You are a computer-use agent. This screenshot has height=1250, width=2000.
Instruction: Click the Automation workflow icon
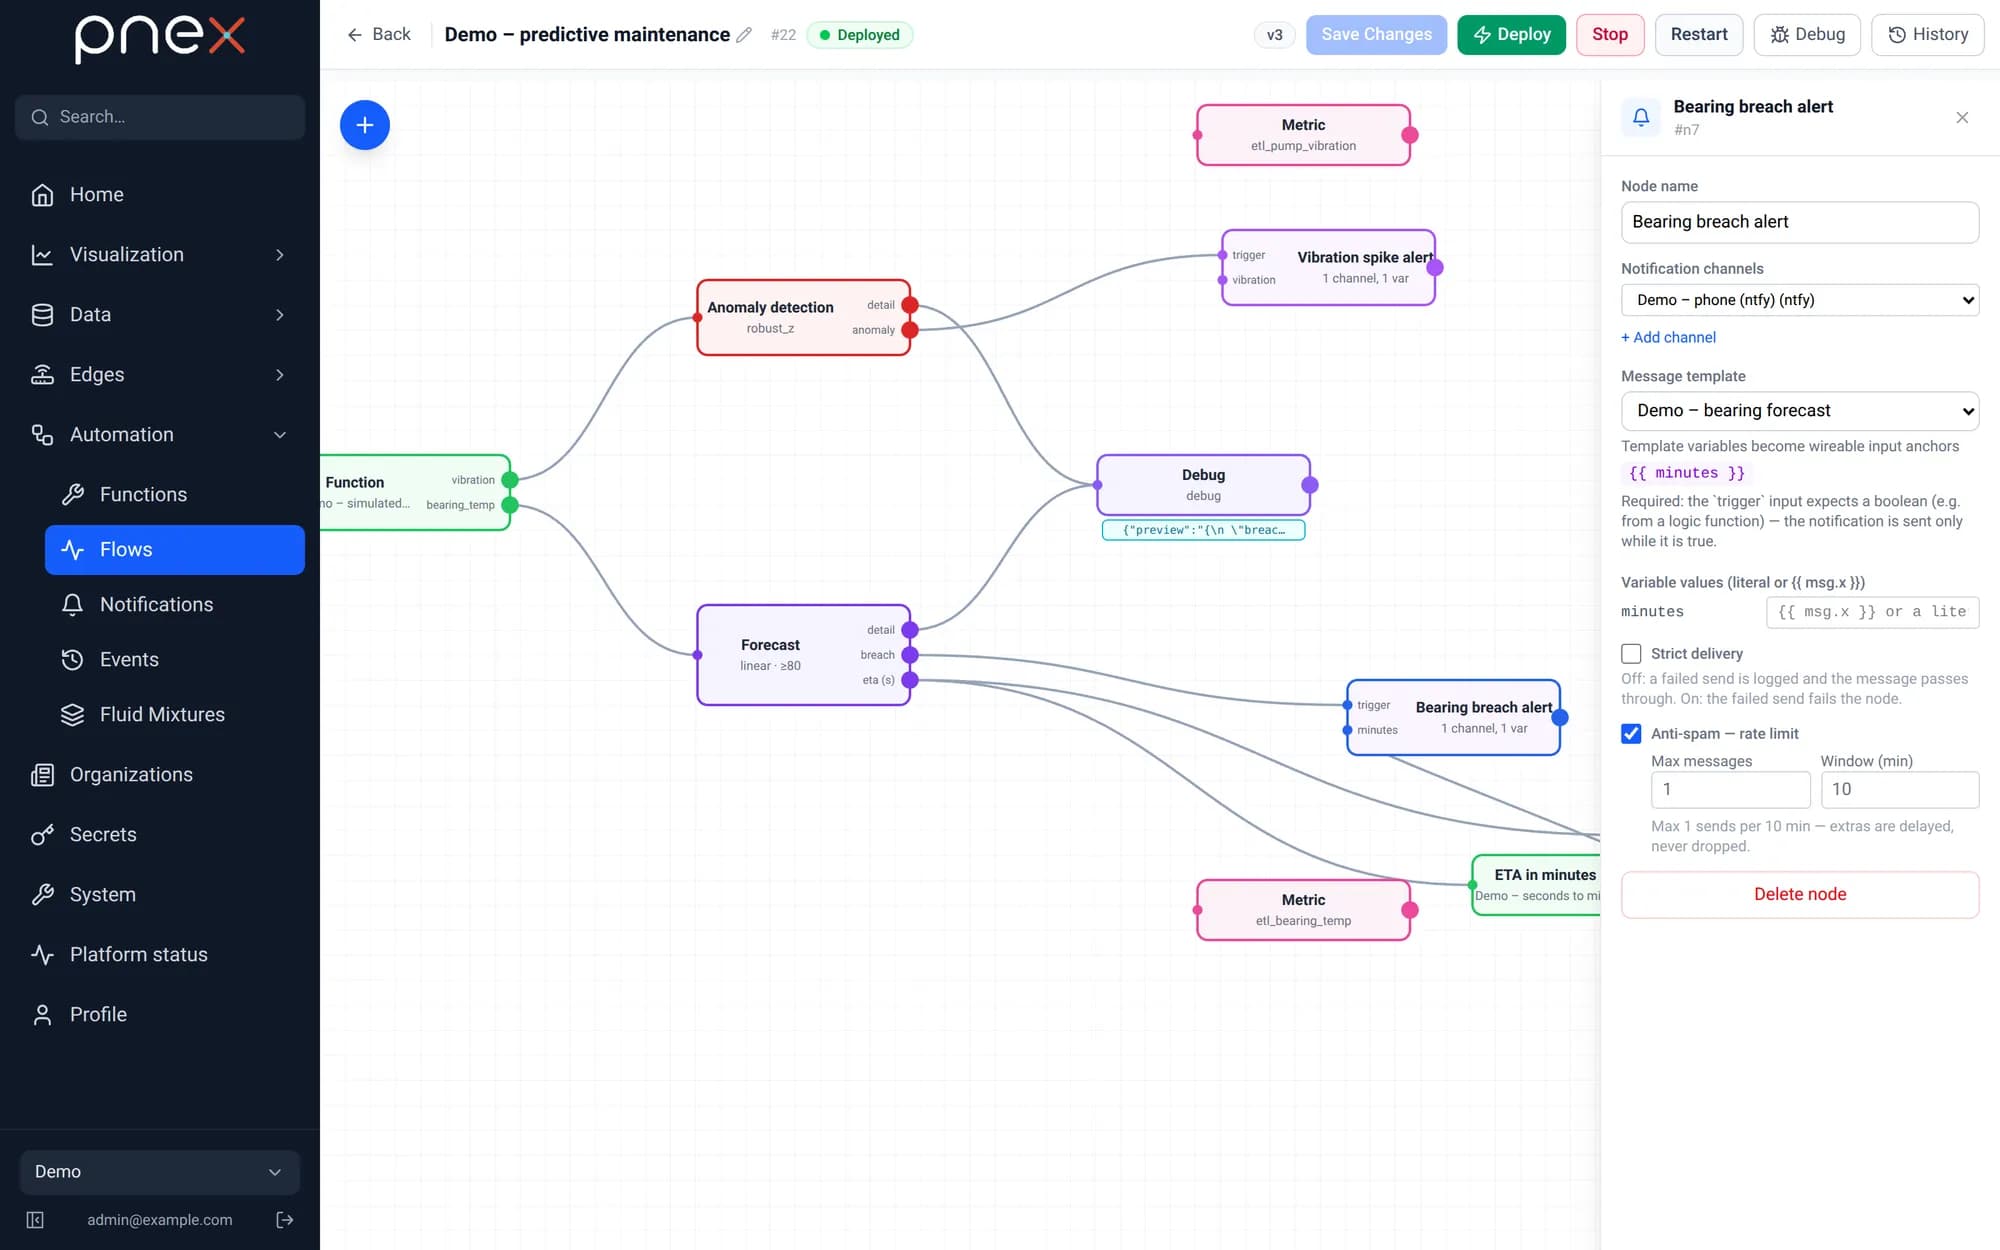tap(42, 435)
